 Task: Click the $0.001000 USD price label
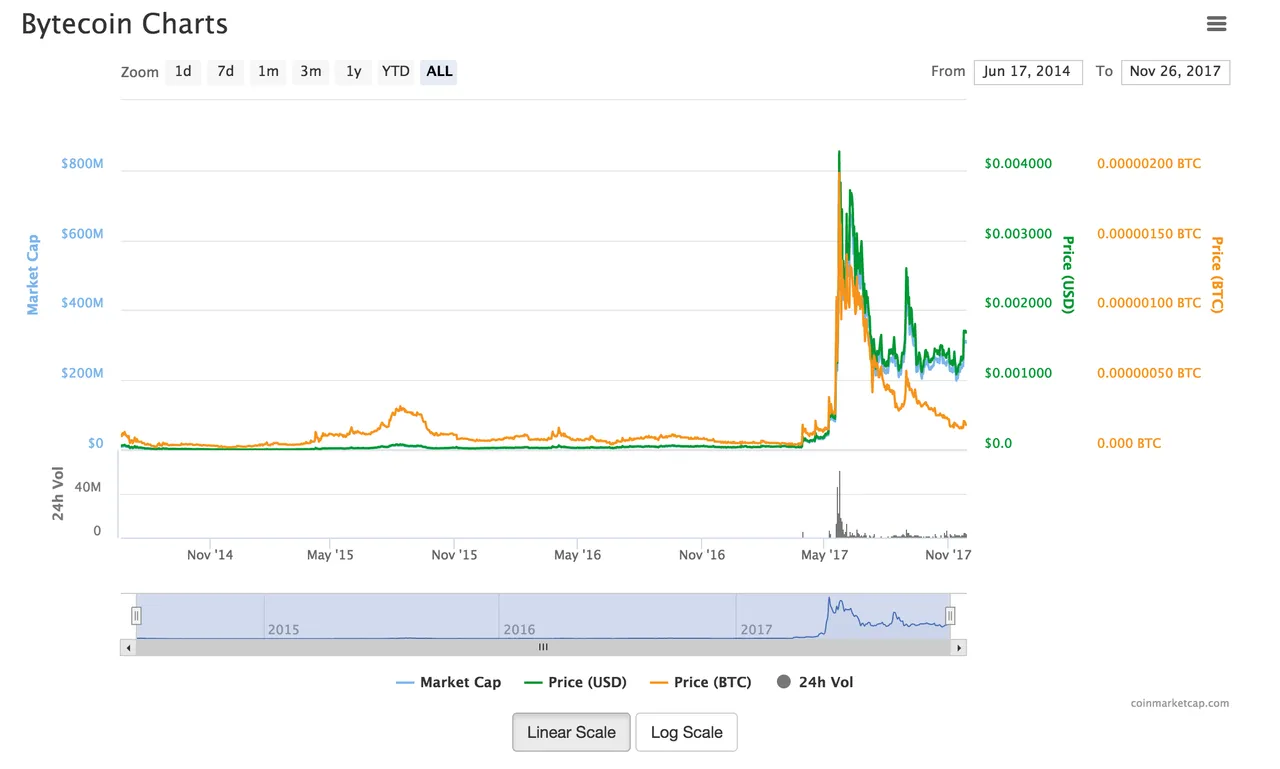click(x=1018, y=373)
